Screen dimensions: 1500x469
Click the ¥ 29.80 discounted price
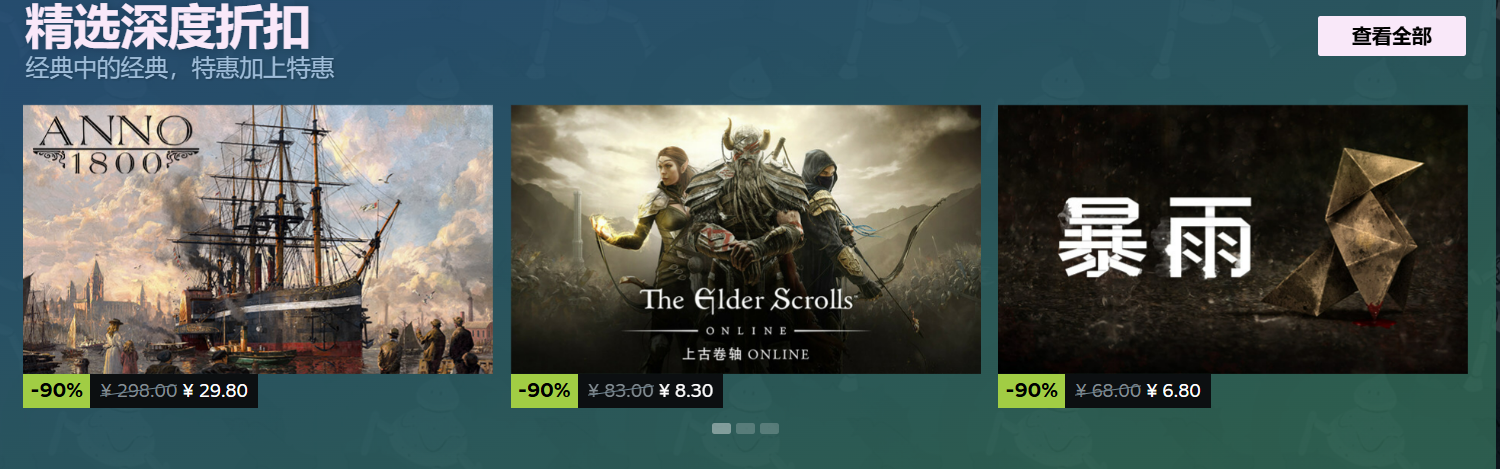[215, 391]
